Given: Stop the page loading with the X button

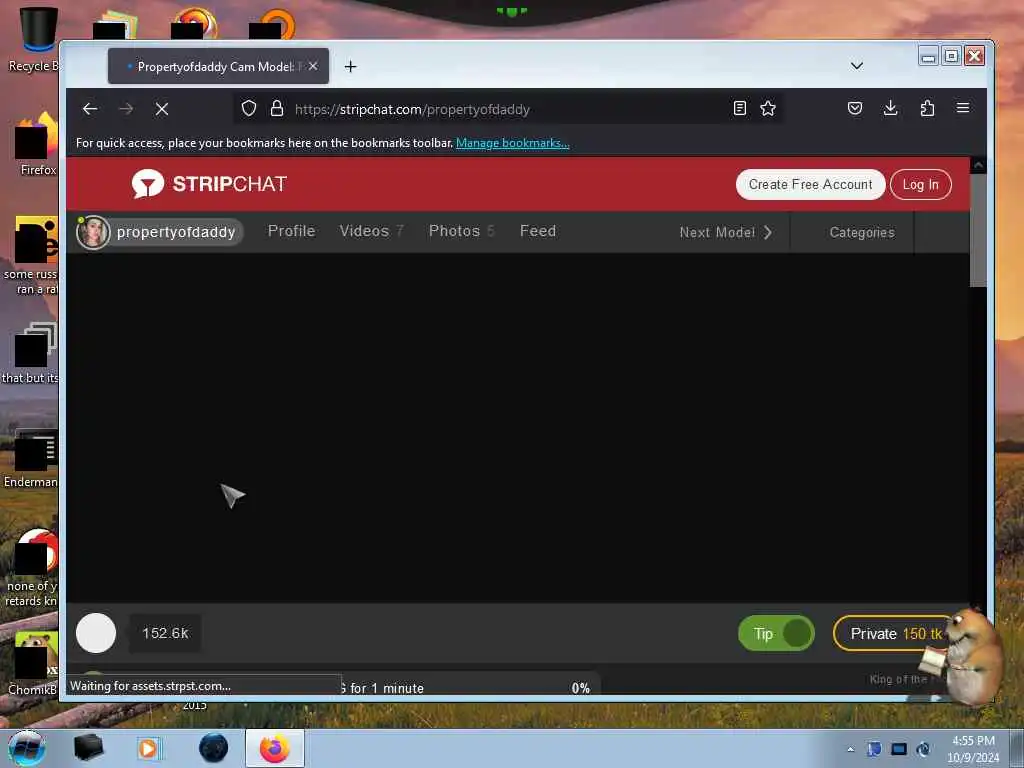Looking at the screenshot, I should 162,109.
